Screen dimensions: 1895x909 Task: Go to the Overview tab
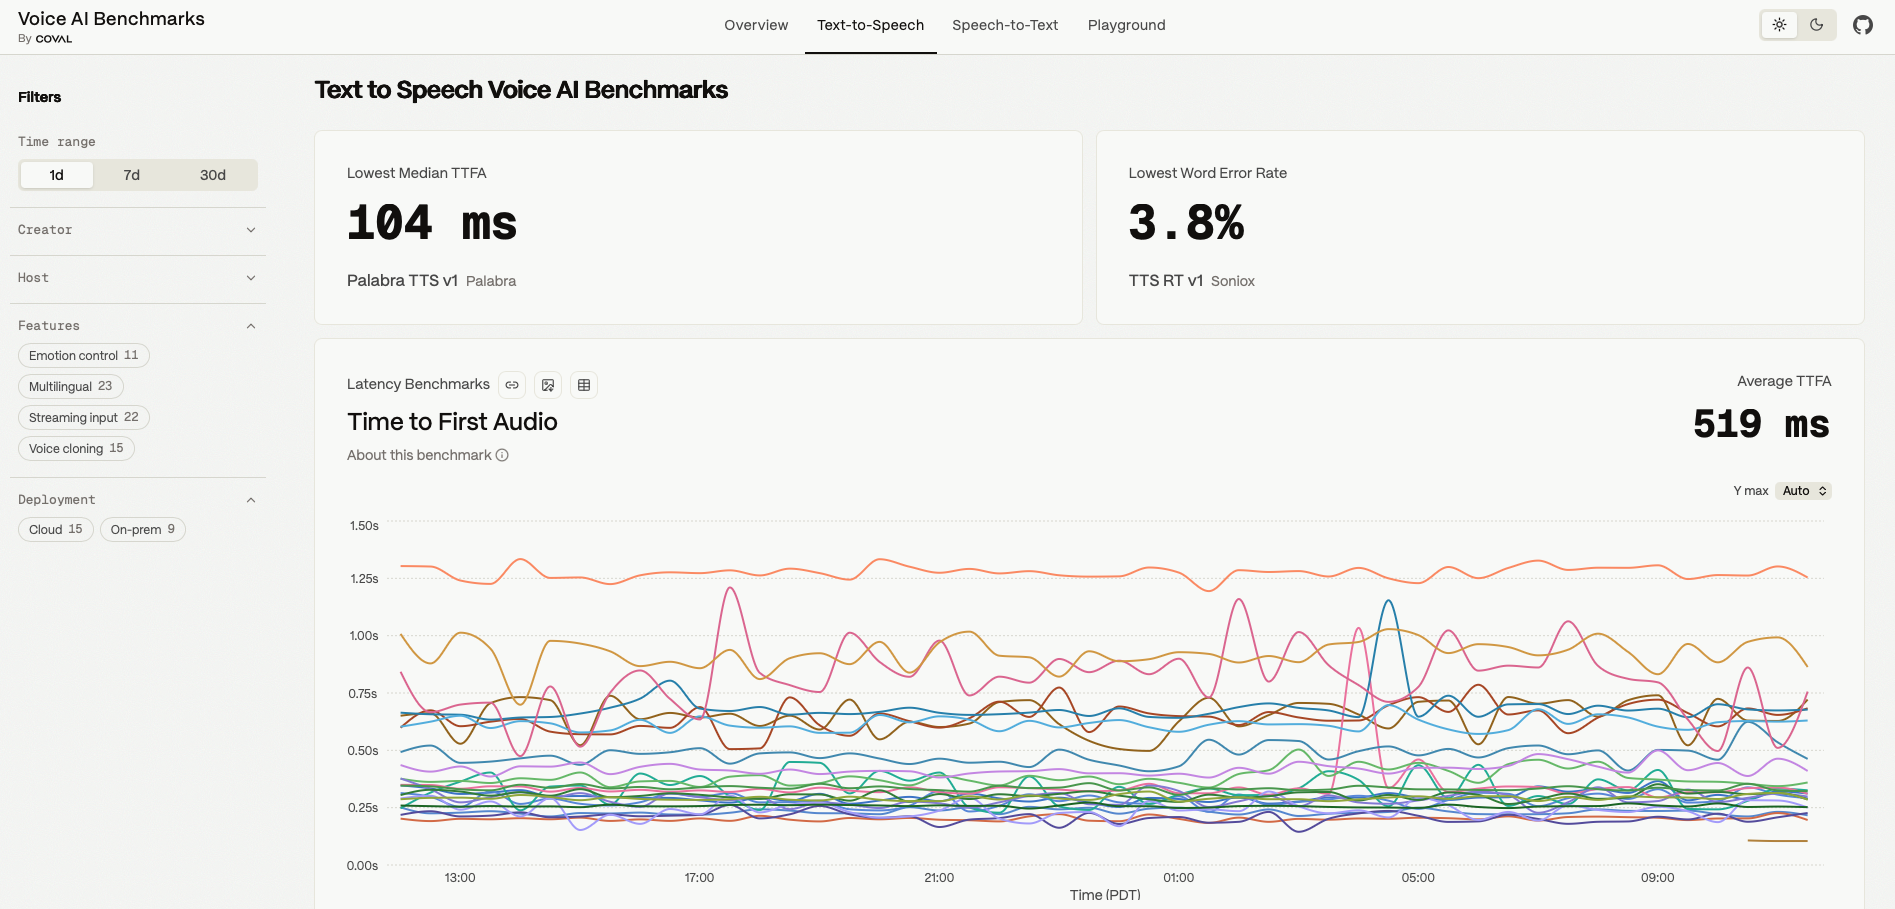[756, 25]
